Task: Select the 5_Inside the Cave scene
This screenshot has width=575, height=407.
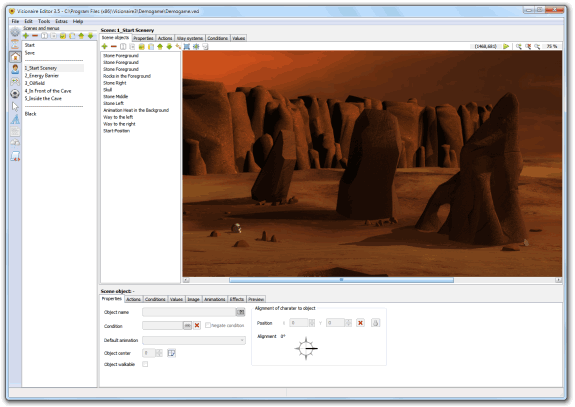Action: point(43,99)
